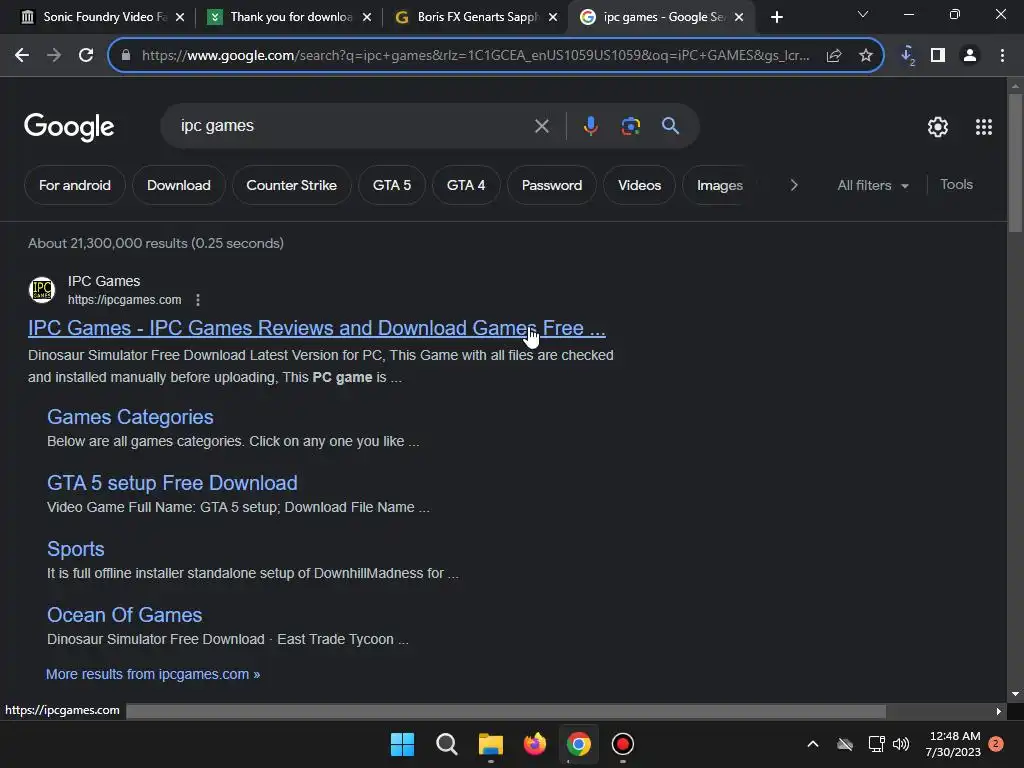Click the scrollbar down arrow
Image resolution: width=1024 pixels, height=768 pixels.
[x=1015, y=694]
